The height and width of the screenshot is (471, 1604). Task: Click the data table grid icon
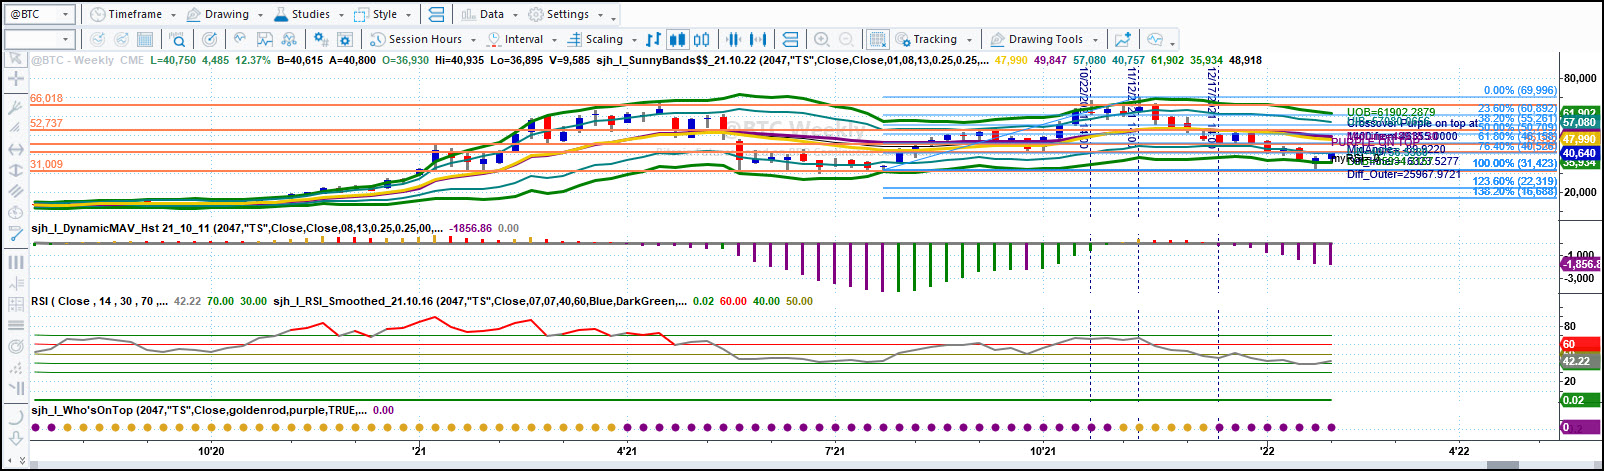coord(145,39)
